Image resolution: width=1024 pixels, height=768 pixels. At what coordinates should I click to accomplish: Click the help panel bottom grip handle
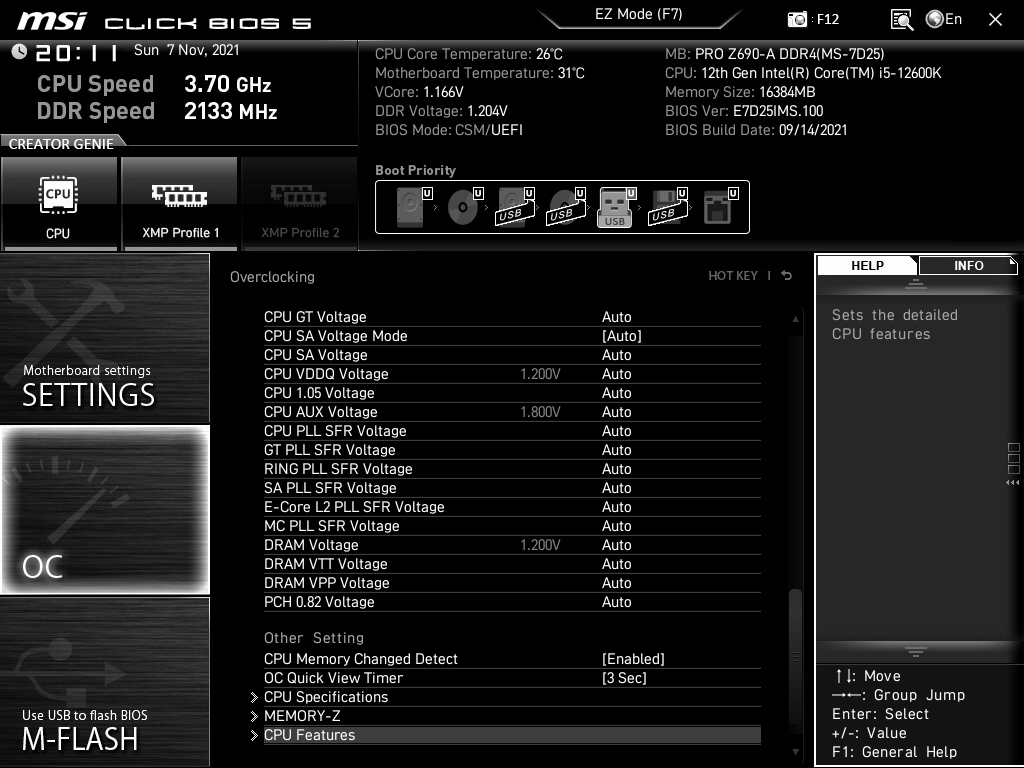(916, 652)
